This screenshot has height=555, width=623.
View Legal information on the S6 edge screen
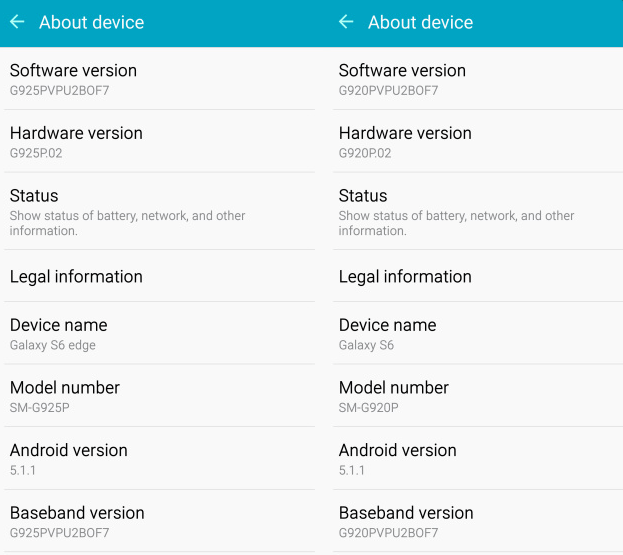[157, 277]
